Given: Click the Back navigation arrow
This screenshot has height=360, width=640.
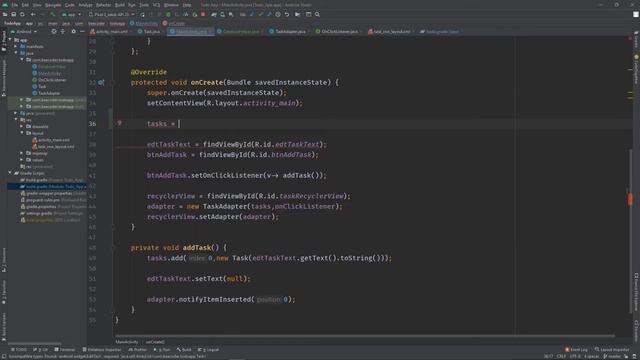Looking at the screenshot, I should pyautogui.click(x=33, y=14).
